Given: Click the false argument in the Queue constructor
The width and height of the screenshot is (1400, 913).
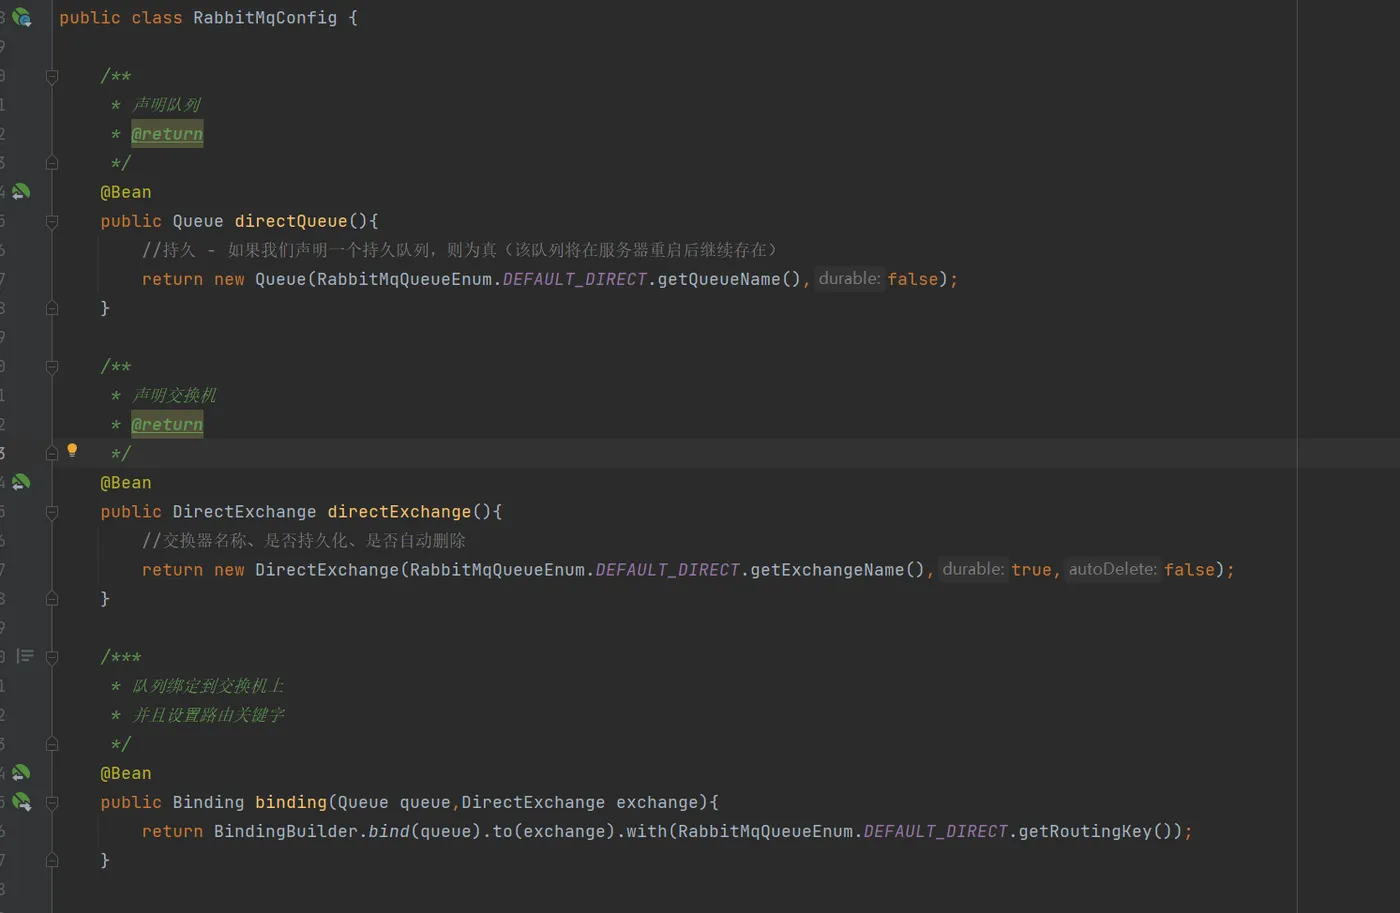Looking at the screenshot, I should click(913, 279).
